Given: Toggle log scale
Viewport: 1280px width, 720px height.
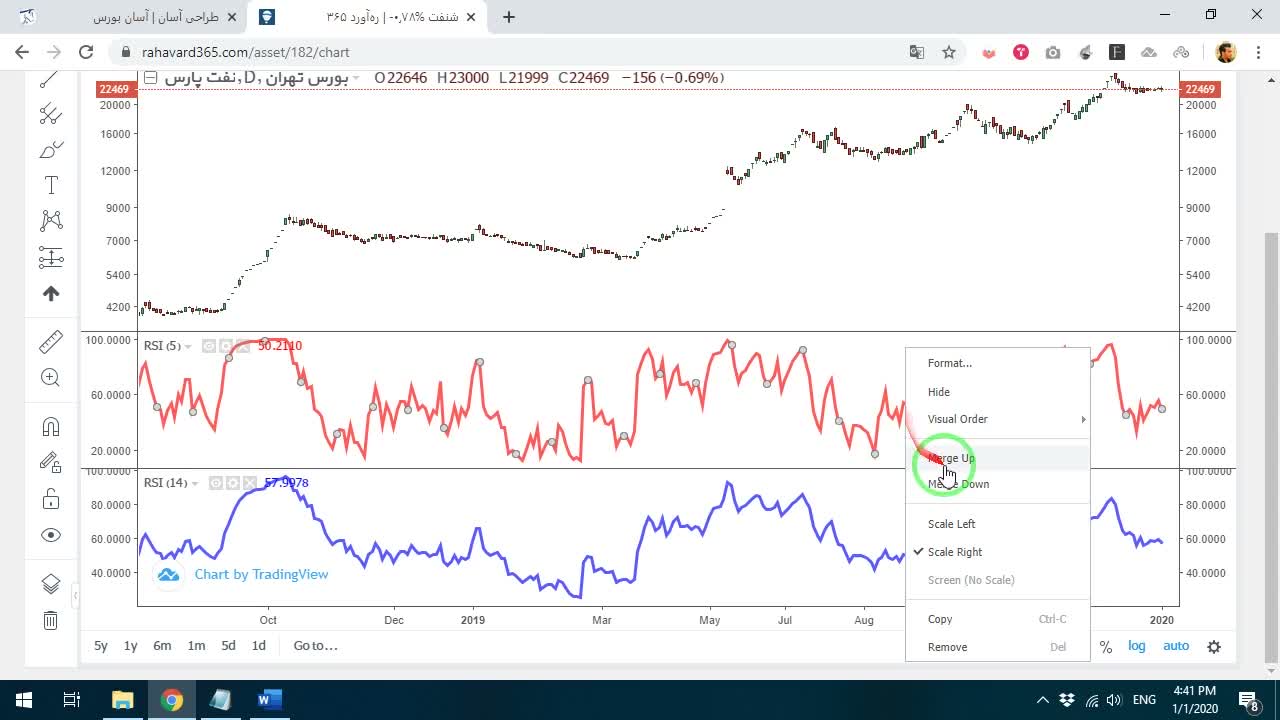Looking at the screenshot, I should [1137, 646].
